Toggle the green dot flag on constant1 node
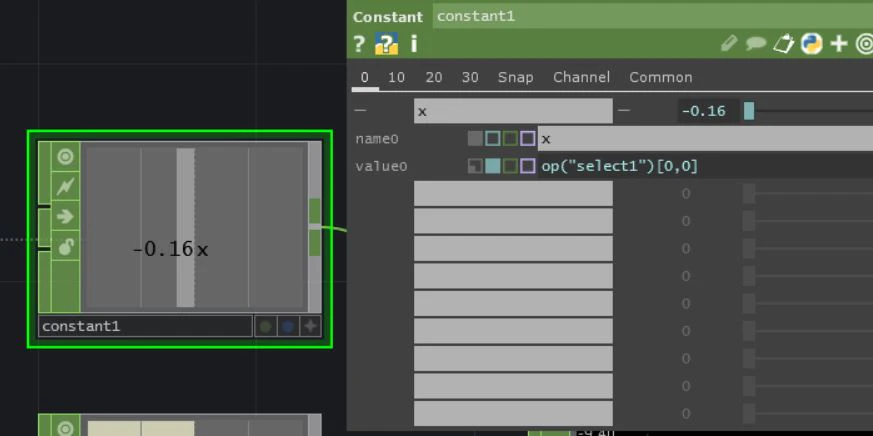Image resolution: width=873 pixels, height=436 pixels. pos(266,327)
